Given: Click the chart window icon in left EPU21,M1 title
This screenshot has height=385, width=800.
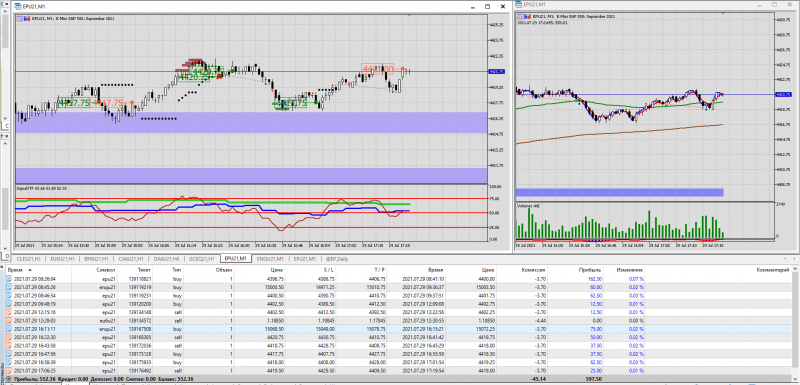Looking at the screenshot, I should pyautogui.click(x=18, y=7).
